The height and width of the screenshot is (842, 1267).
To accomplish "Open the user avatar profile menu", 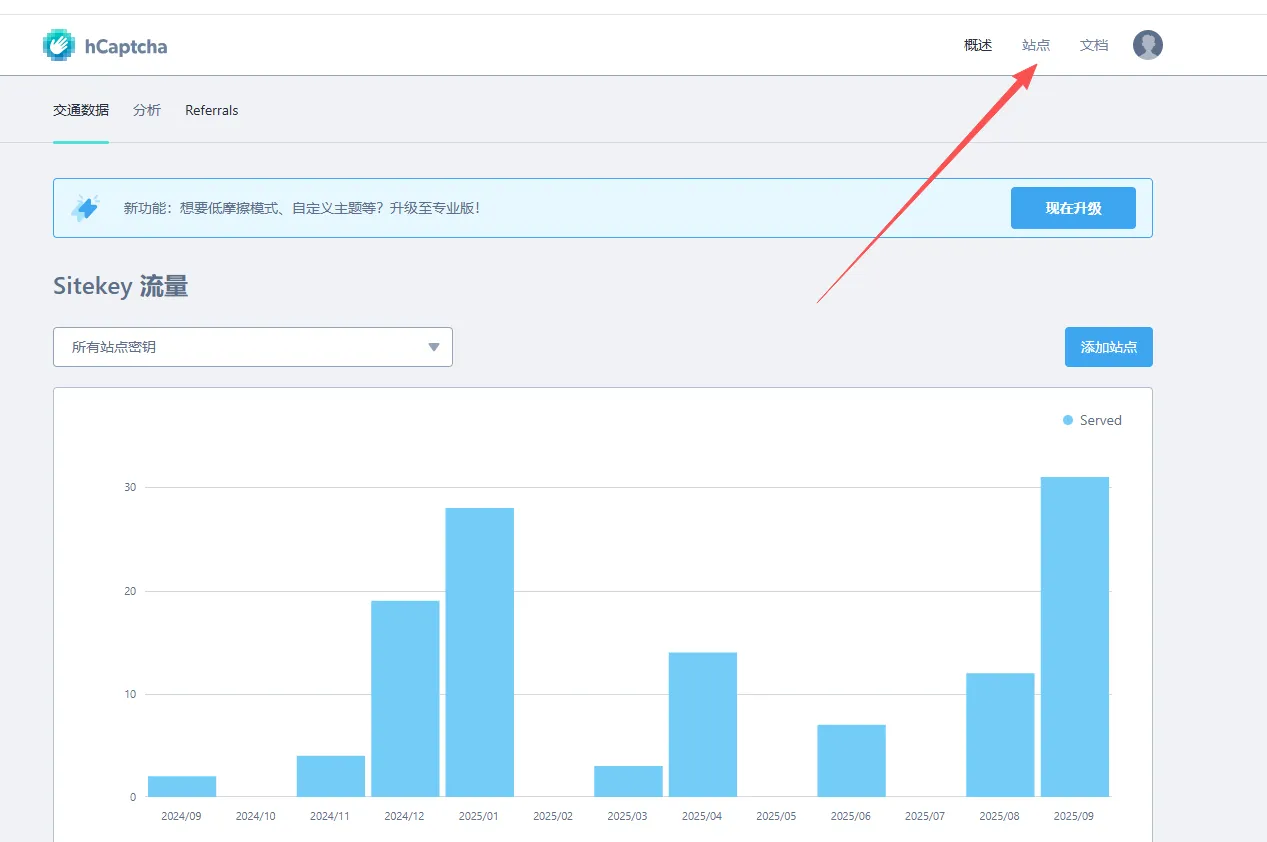I will pyautogui.click(x=1147, y=45).
